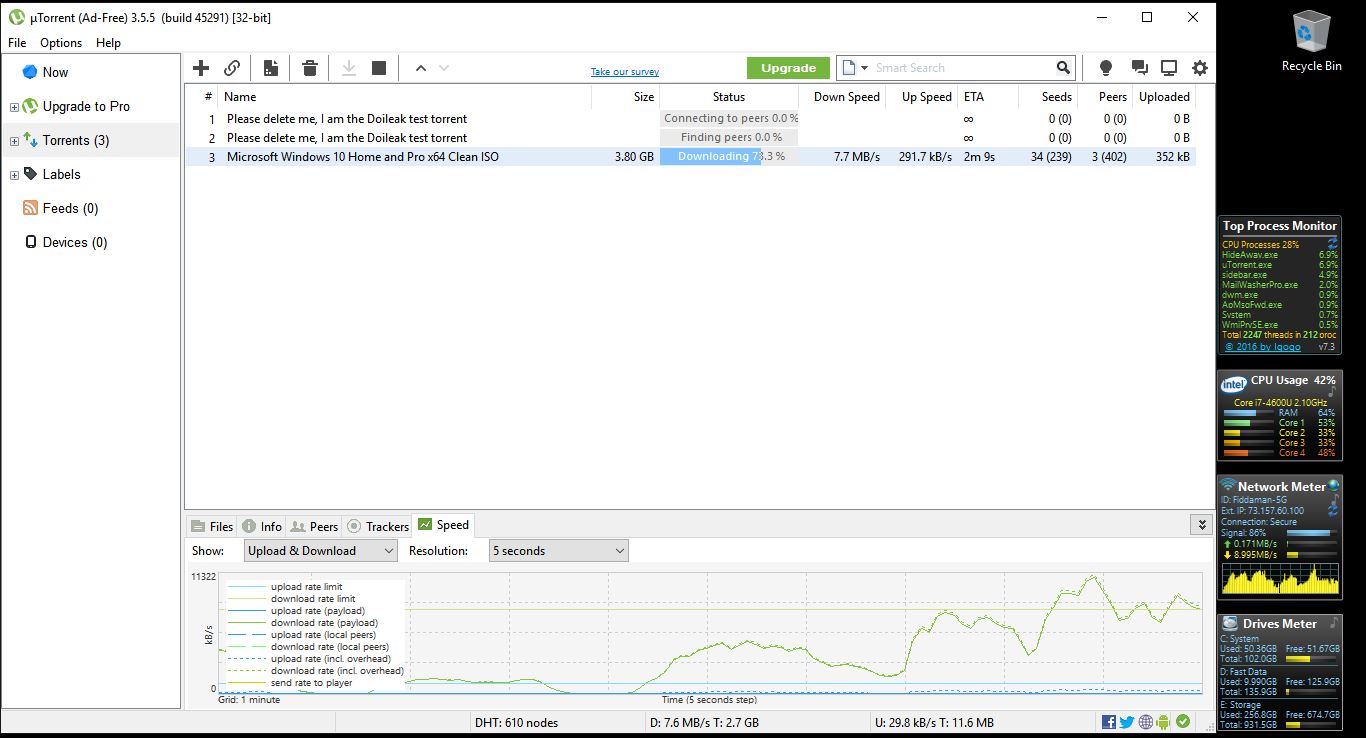Viewport: 1366px width, 738px height.
Task: Click the Take our survey link
Action: click(625, 72)
